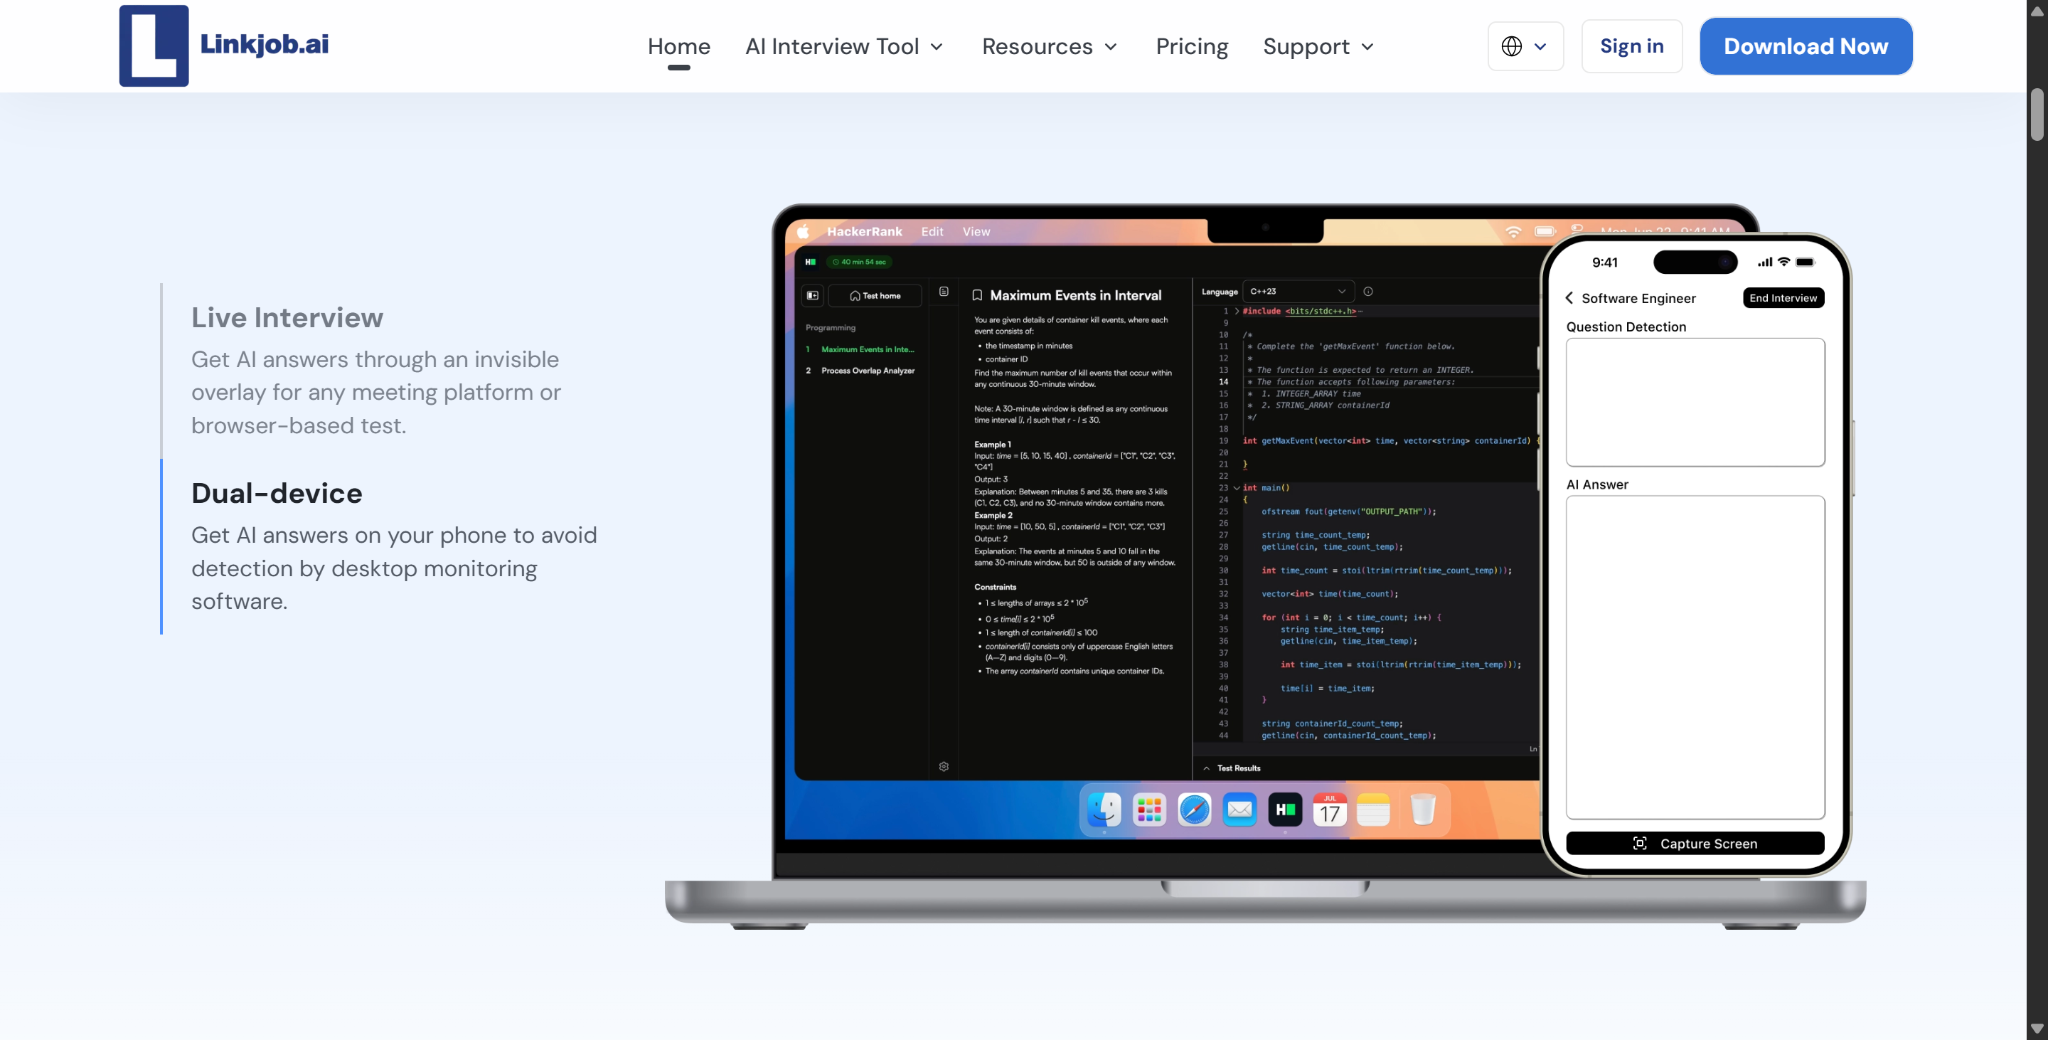Select Process Overlap Analyzer problem

point(862,371)
